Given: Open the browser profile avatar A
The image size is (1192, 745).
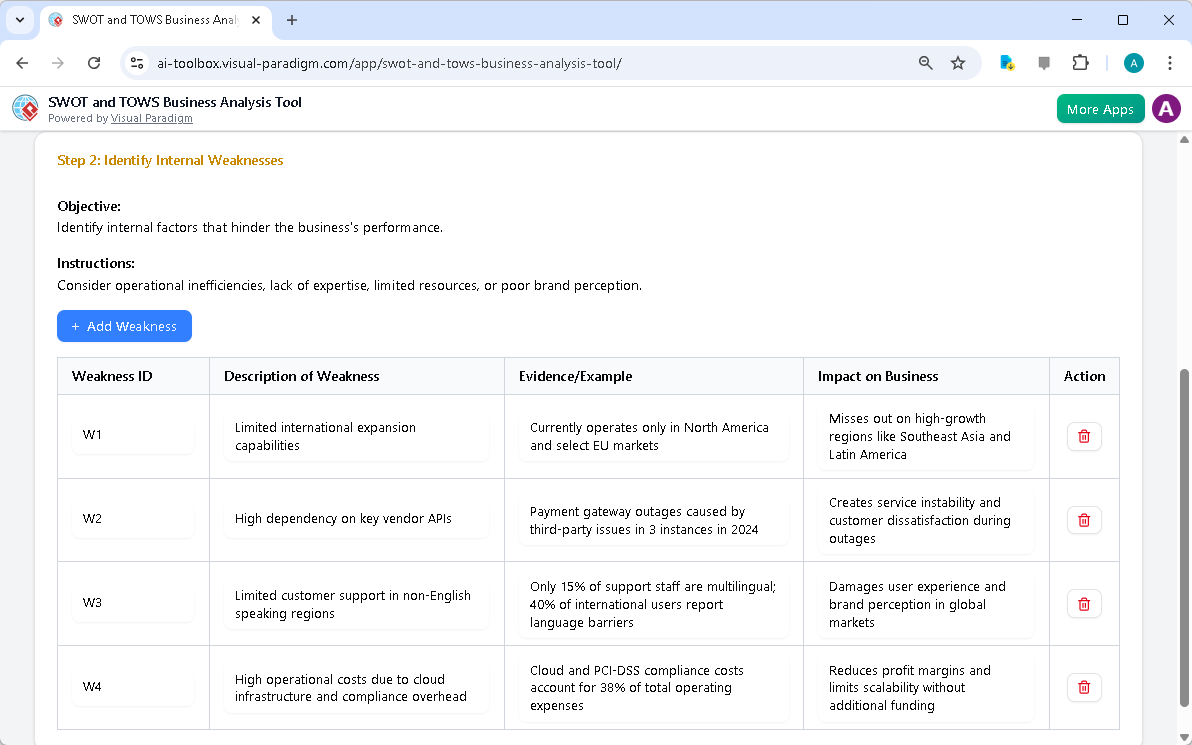Looking at the screenshot, I should click(x=1133, y=62).
